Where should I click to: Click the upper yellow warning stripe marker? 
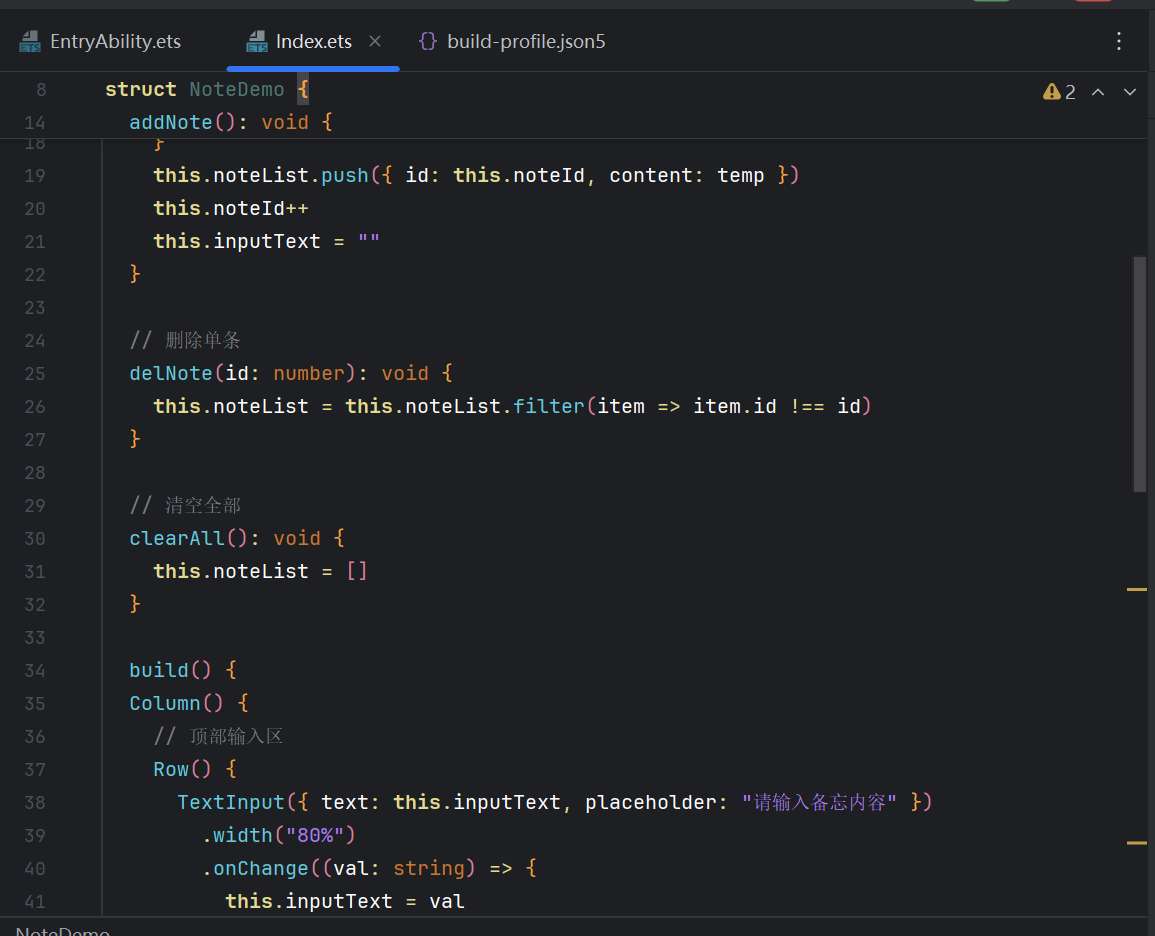coord(1137,589)
